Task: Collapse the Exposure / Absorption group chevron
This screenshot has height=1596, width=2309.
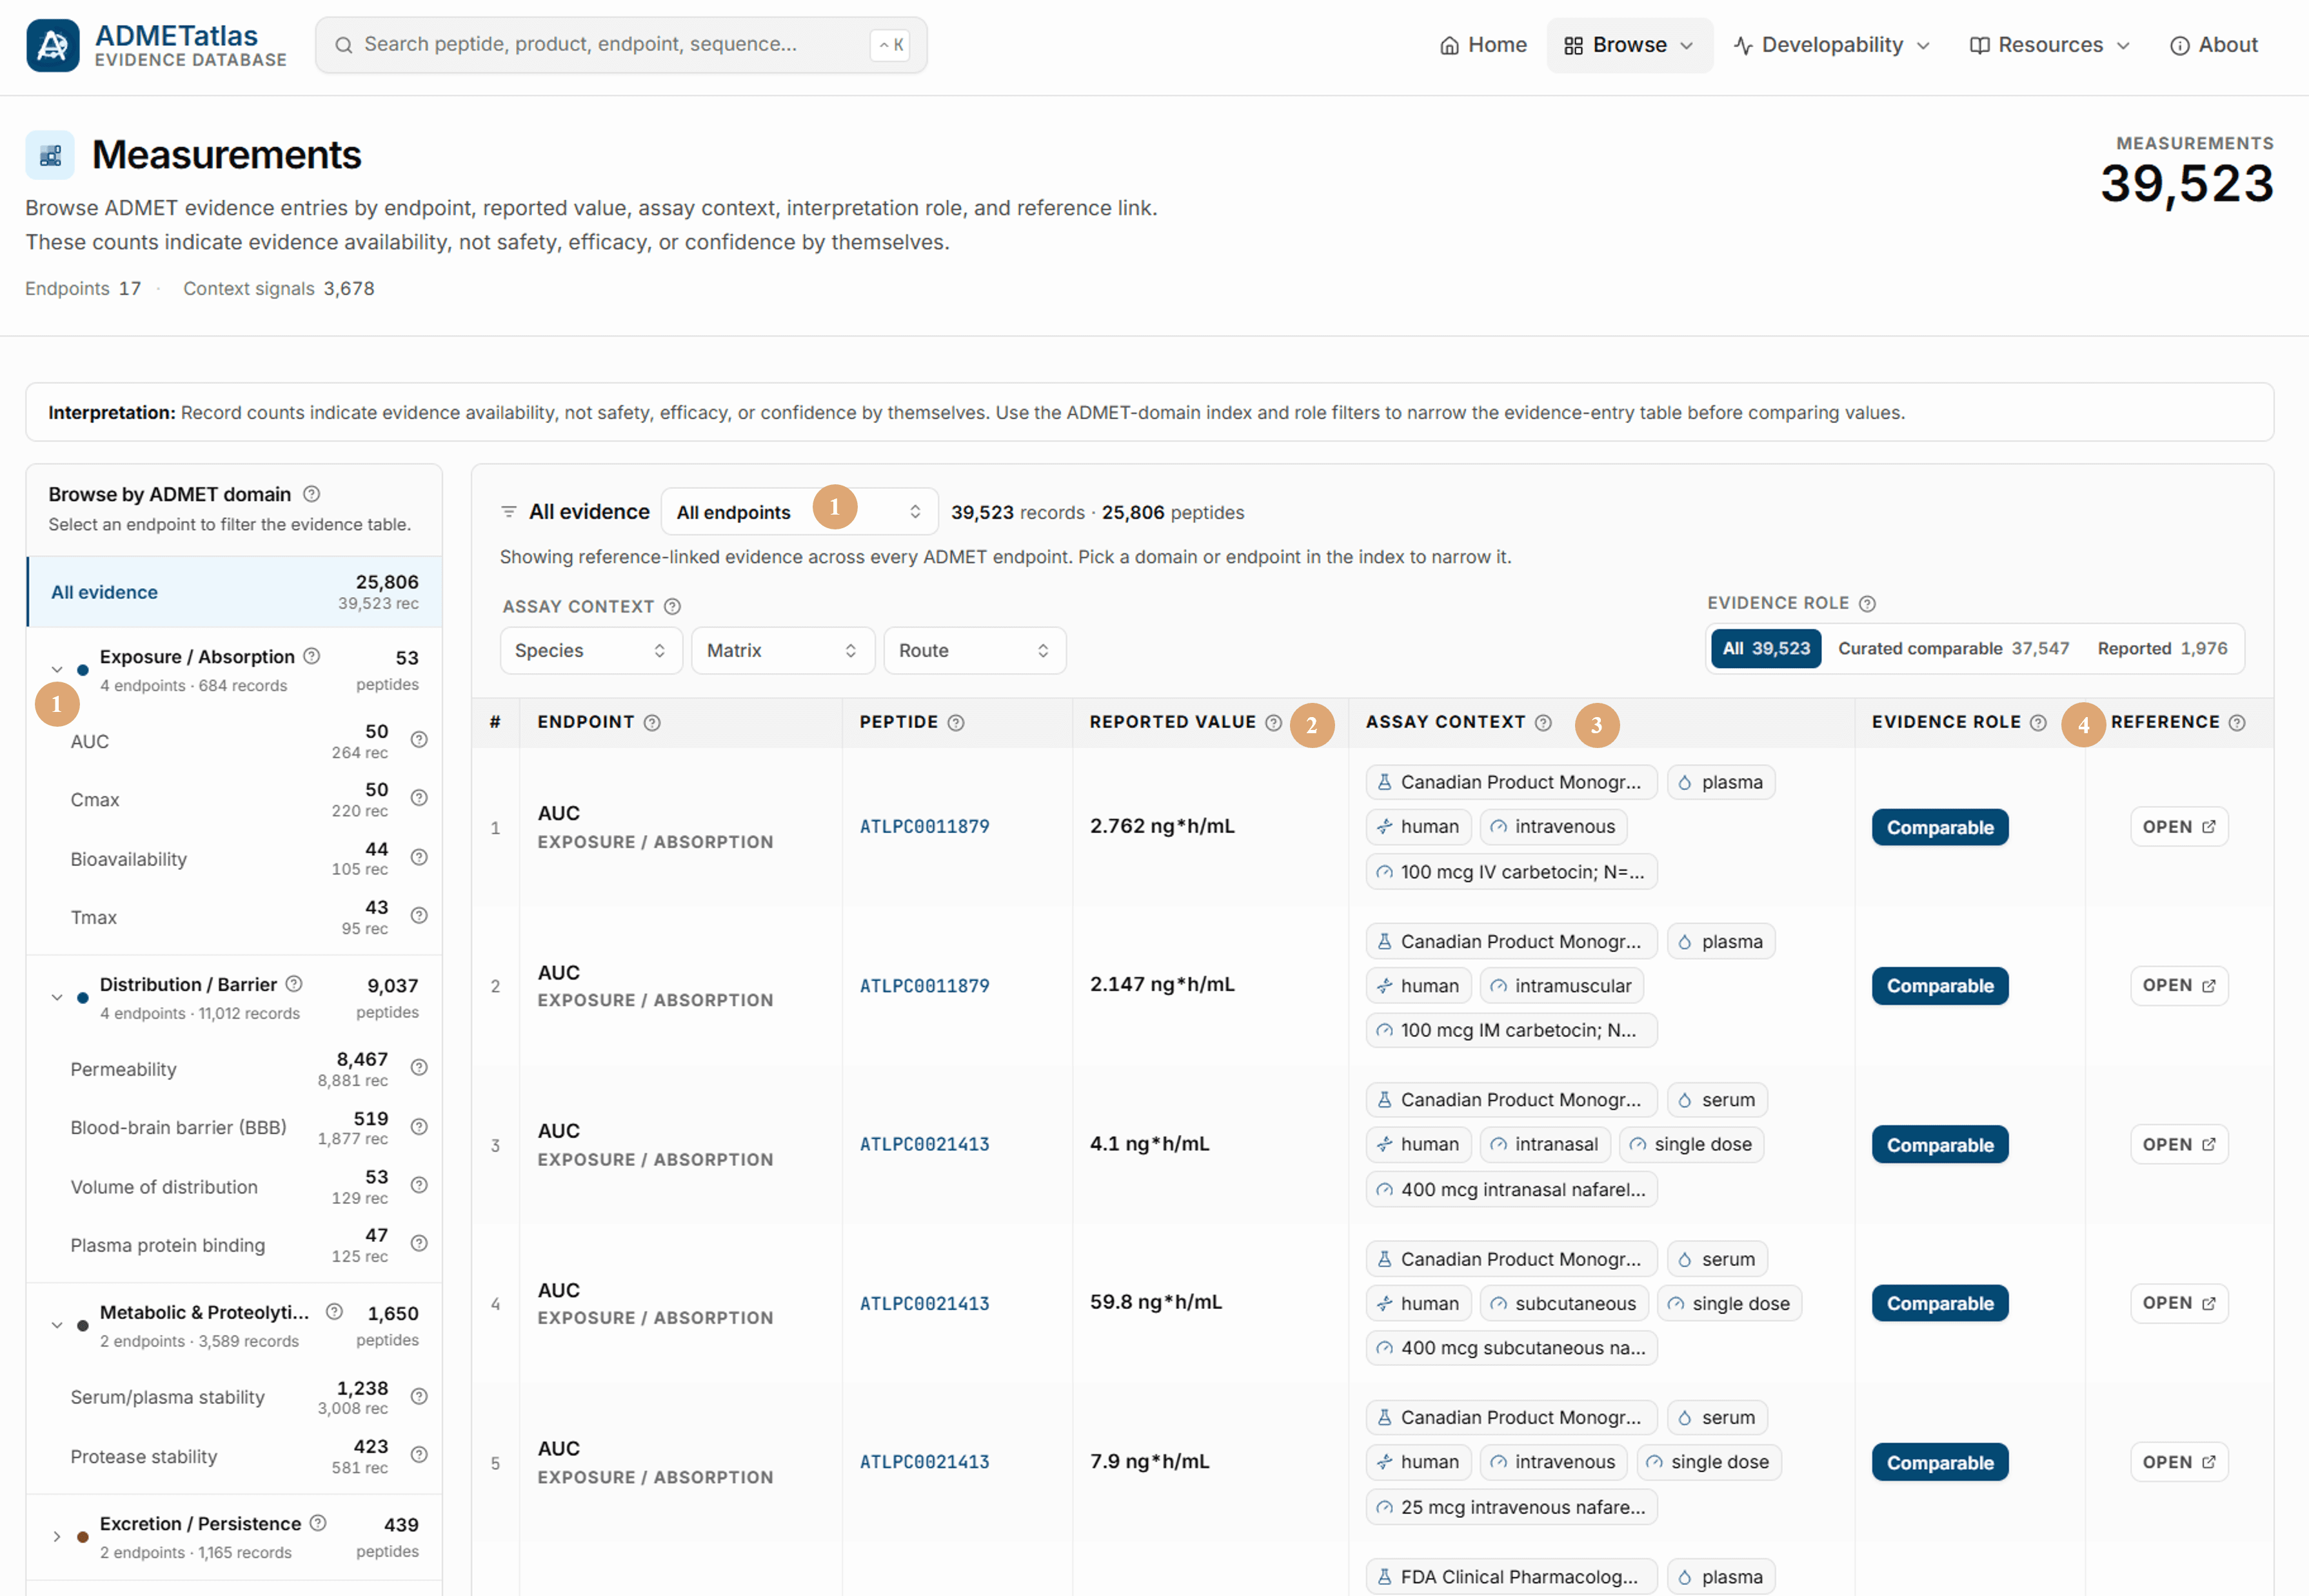Action: tap(57, 670)
